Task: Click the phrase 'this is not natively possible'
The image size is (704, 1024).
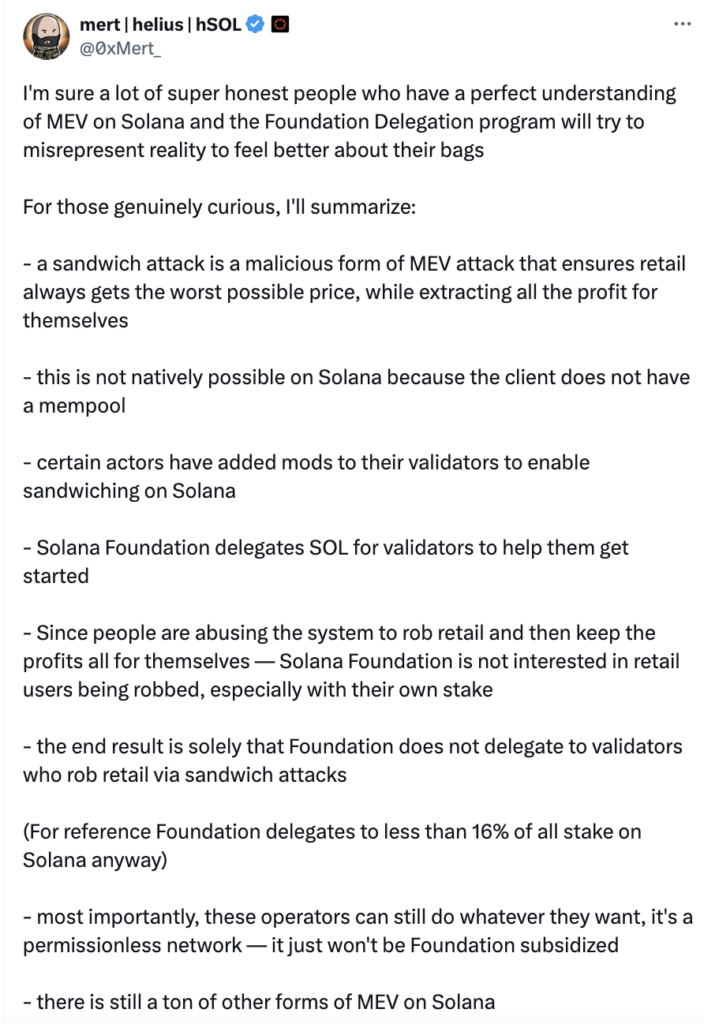Action: [x=174, y=377]
